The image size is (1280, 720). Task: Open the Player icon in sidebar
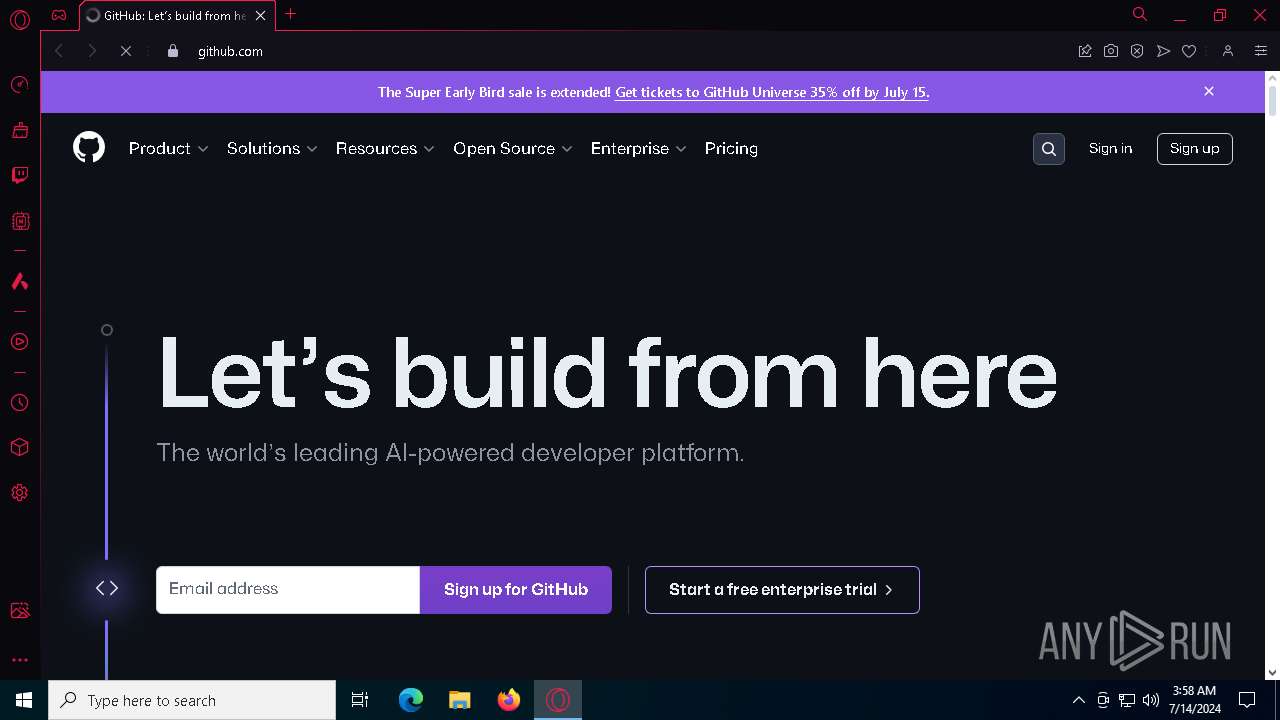pos(19,342)
